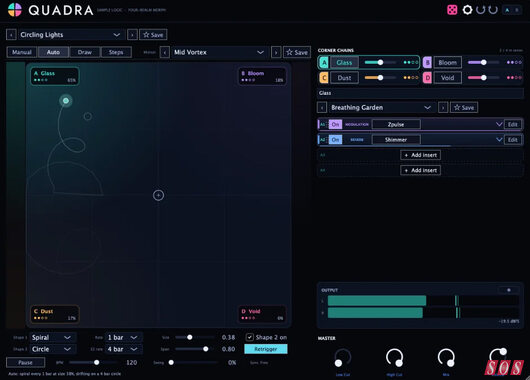Switch to B state in A/B compare
530x380 pixels.
516,10
